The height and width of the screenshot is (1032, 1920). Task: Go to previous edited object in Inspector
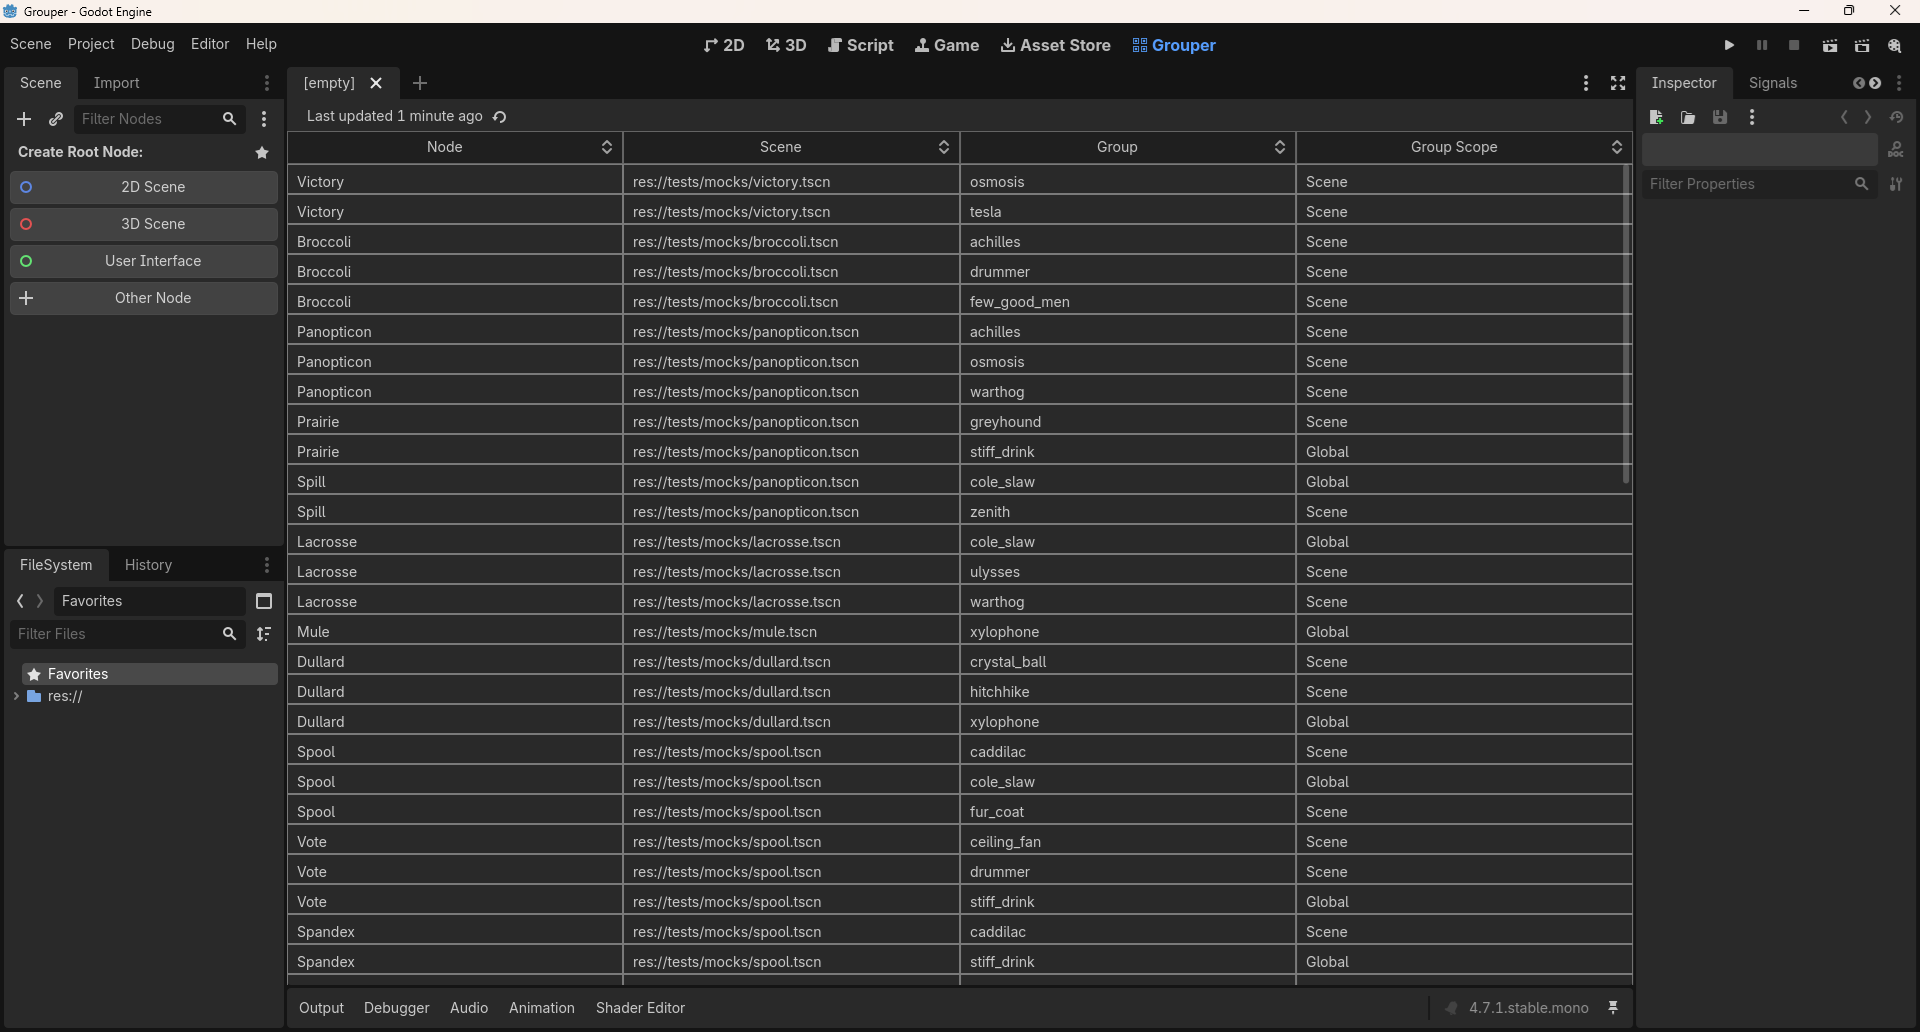(1844, 117)
